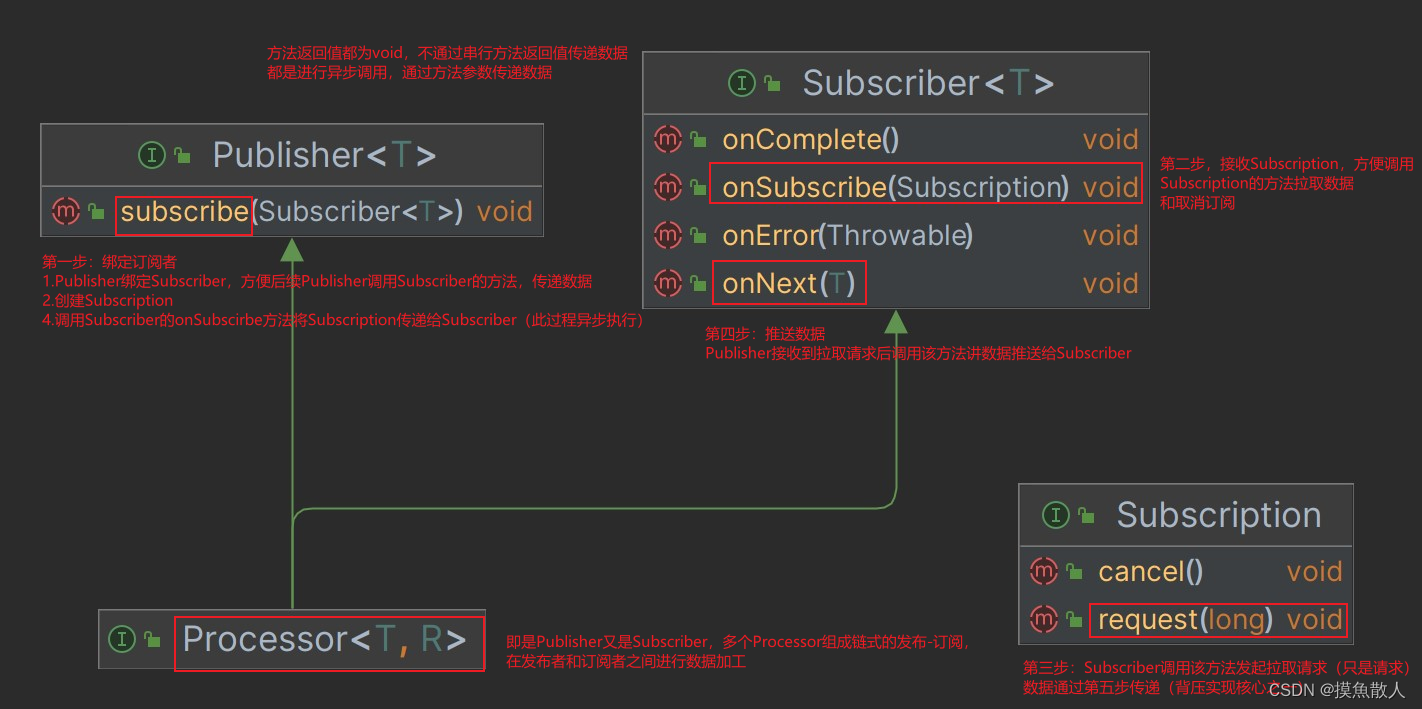This screenshot has width=1422, height=709.
Task: Click the Publisher<T> class title
Action: pos(324,155)
